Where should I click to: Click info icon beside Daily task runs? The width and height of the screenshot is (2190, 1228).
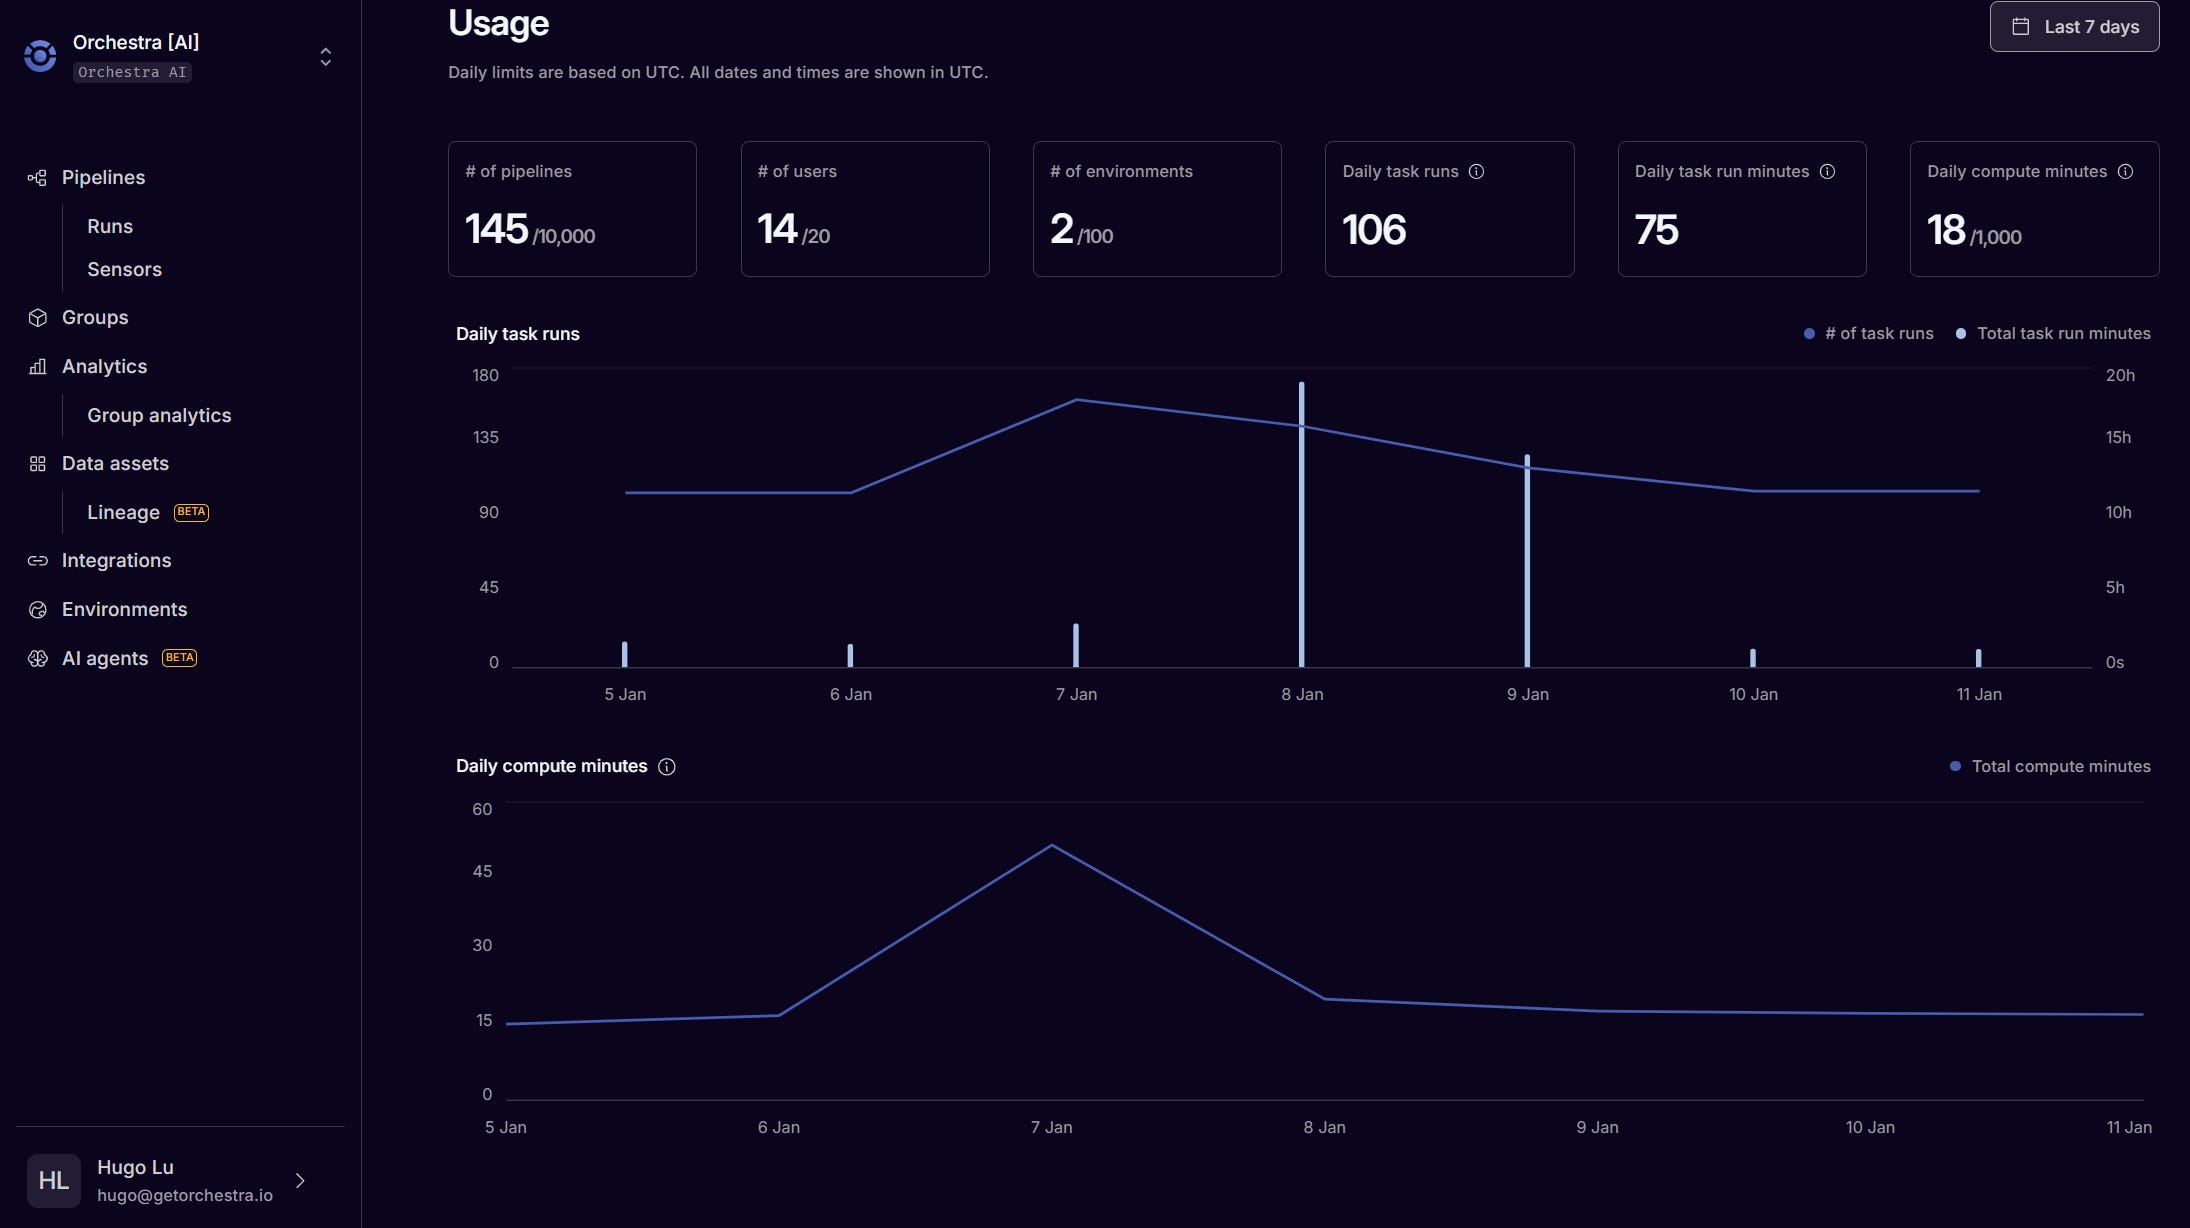click(1476, 172)
